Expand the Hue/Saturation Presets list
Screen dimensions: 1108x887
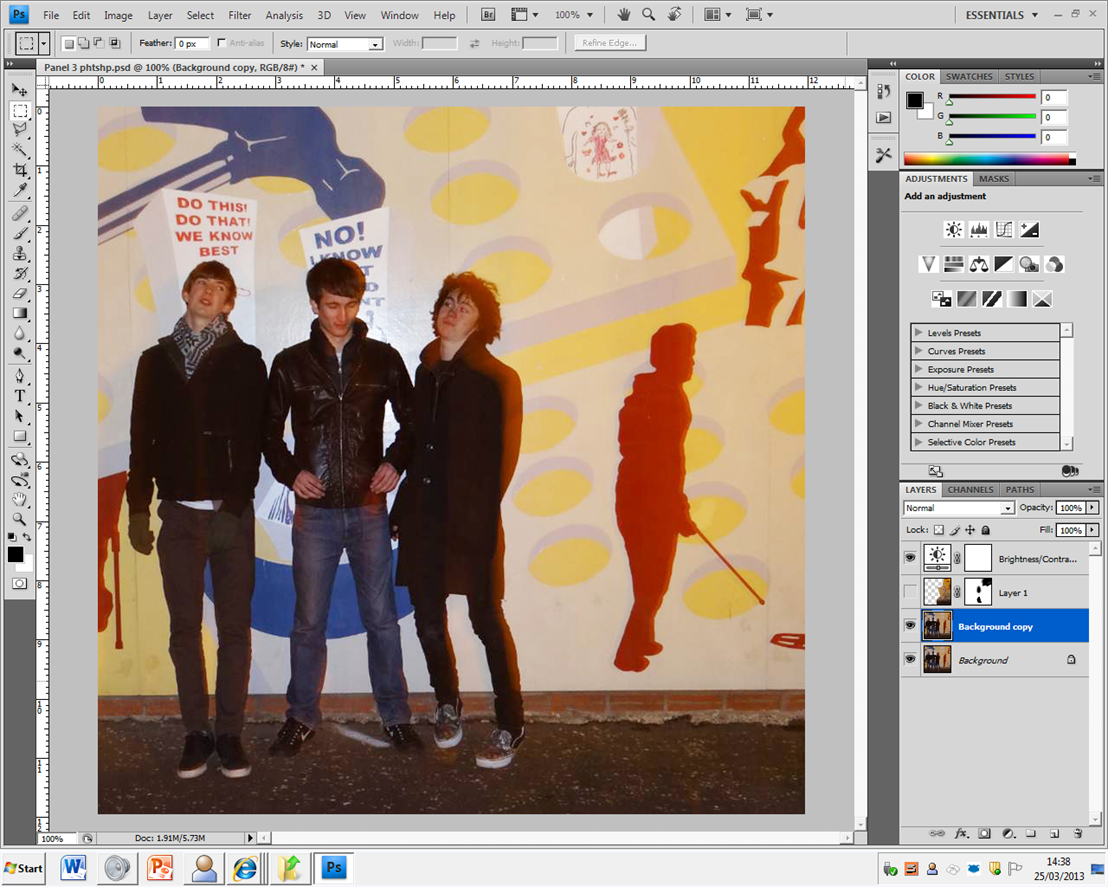918,388
